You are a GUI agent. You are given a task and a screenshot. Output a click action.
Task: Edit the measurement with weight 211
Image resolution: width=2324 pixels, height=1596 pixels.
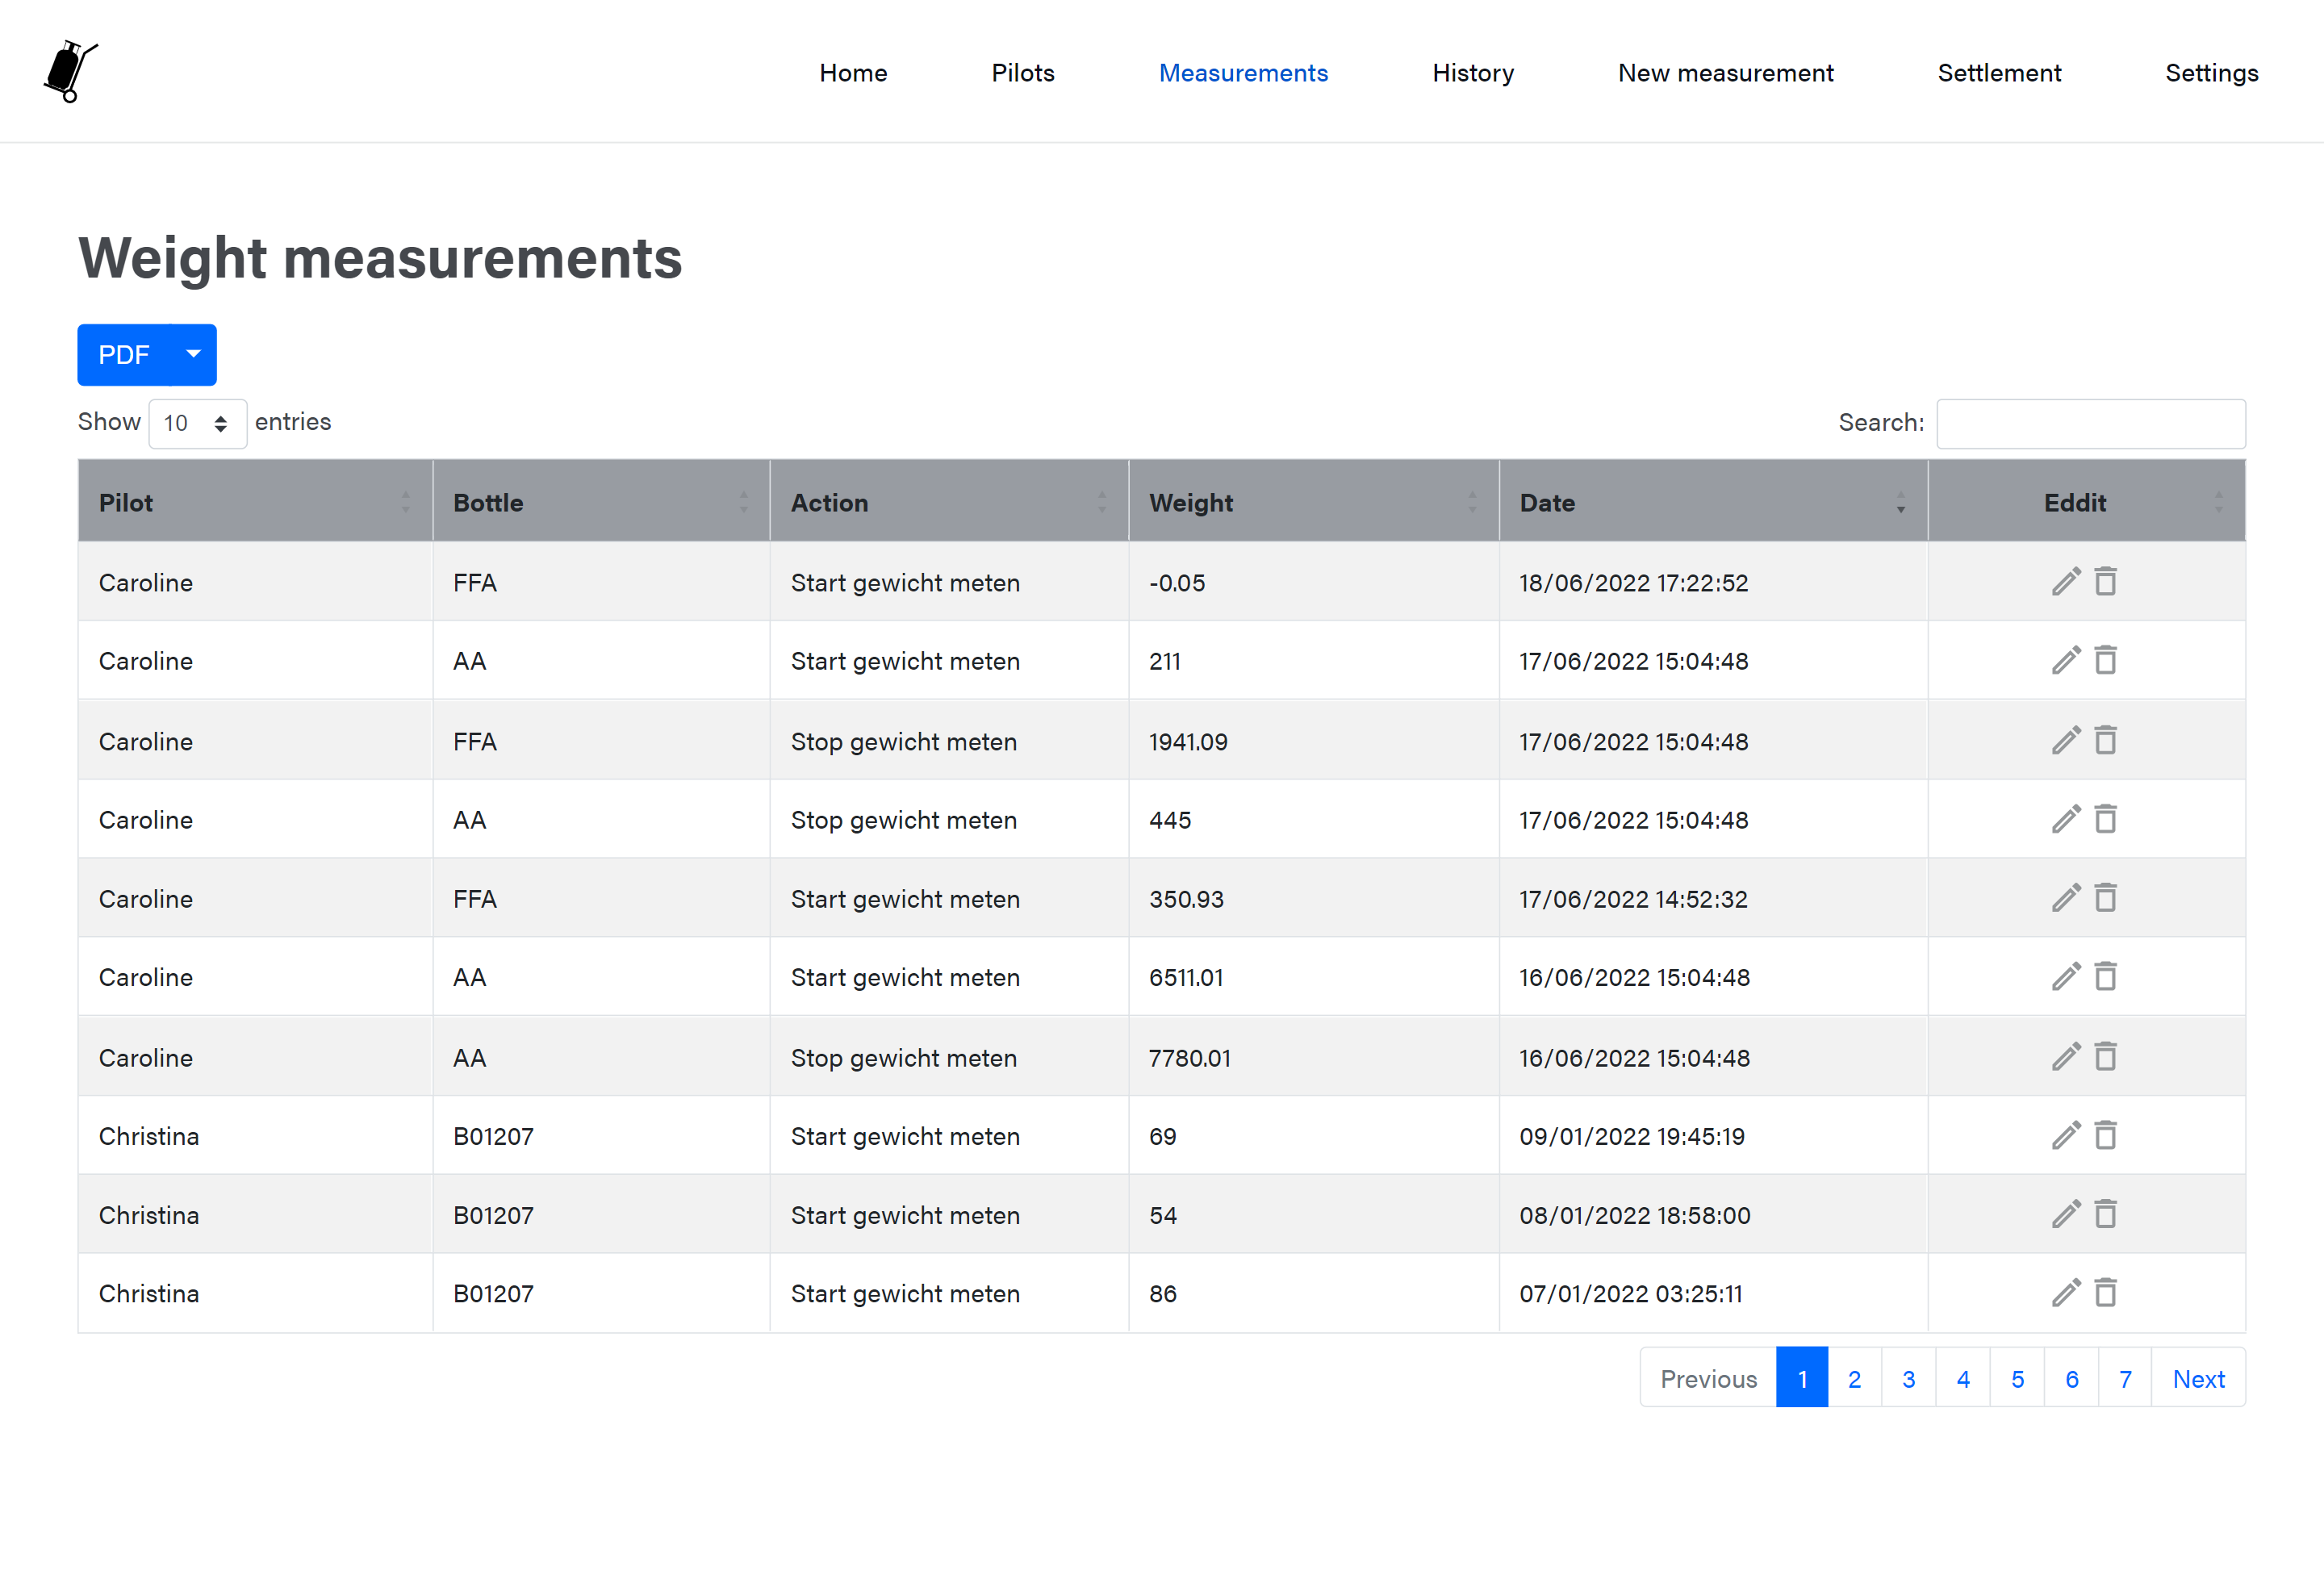2066,660
